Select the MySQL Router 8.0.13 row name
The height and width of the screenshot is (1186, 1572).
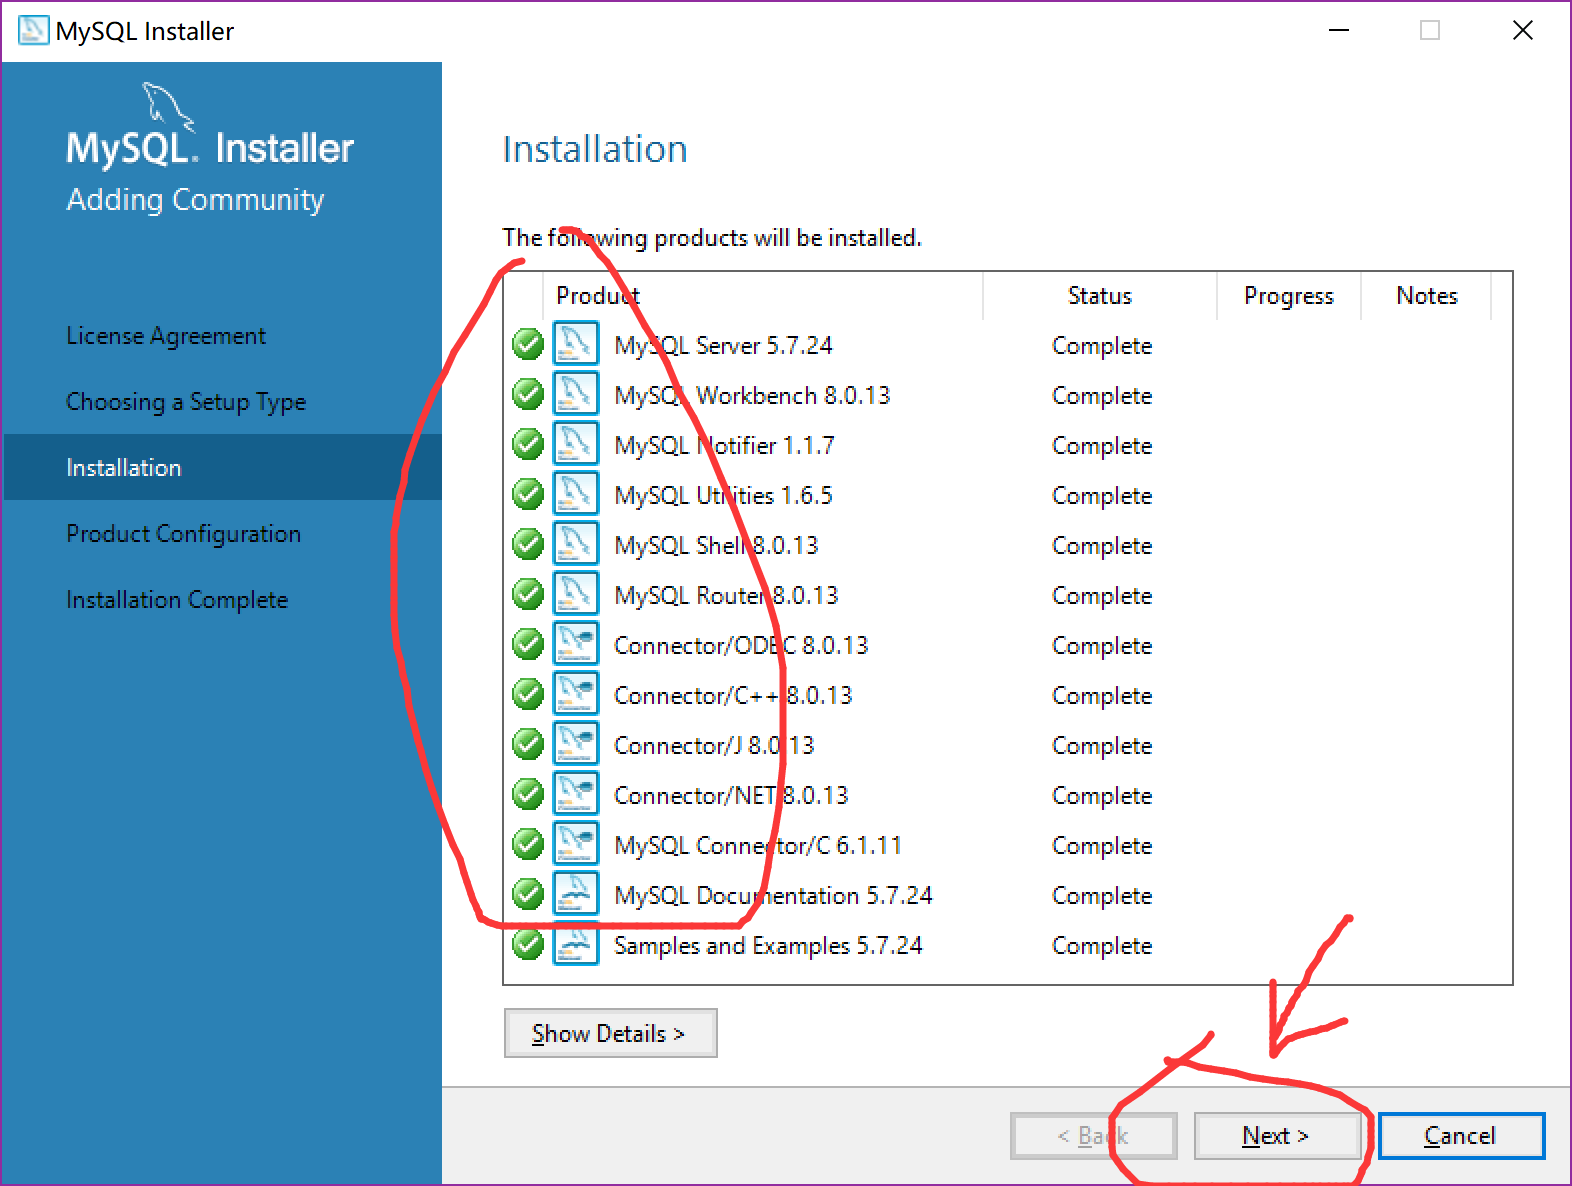(726, 596)
